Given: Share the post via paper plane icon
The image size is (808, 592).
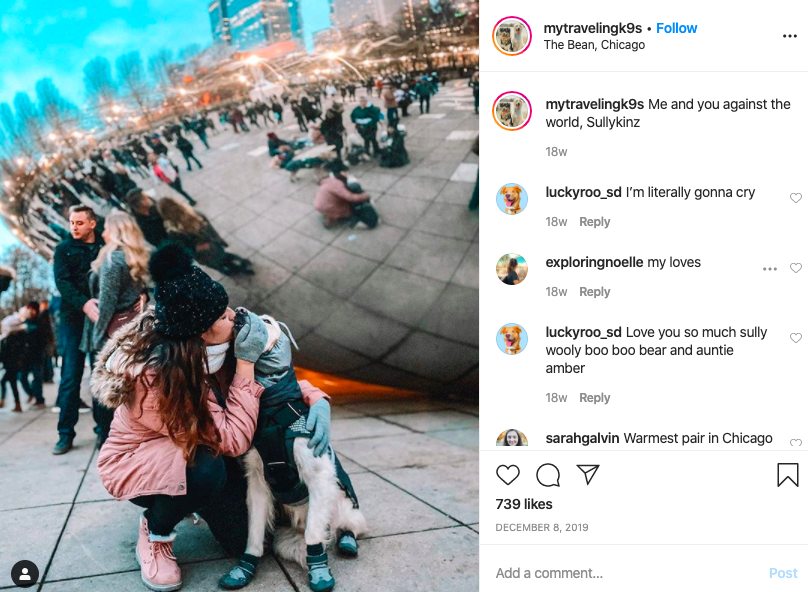Looking at the screenshot, I should pyautogui.click(x=587, y=474).
